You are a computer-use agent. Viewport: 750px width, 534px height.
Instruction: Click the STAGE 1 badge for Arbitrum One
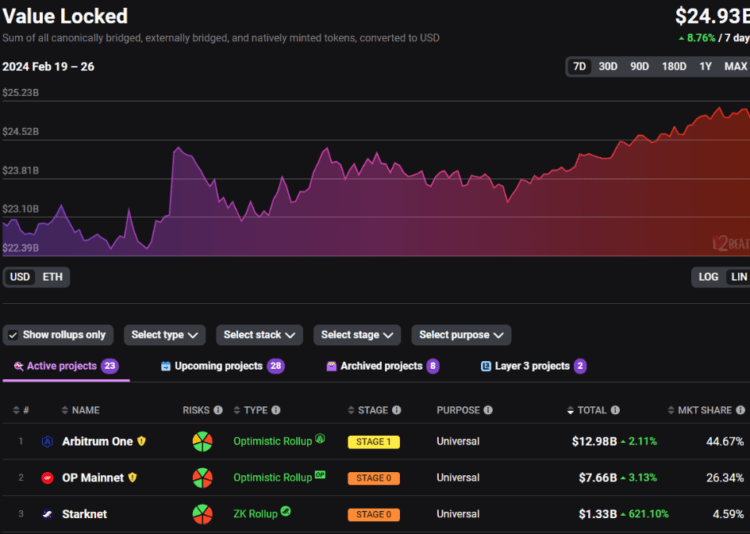pyautogui.click(x=373, y=441)
